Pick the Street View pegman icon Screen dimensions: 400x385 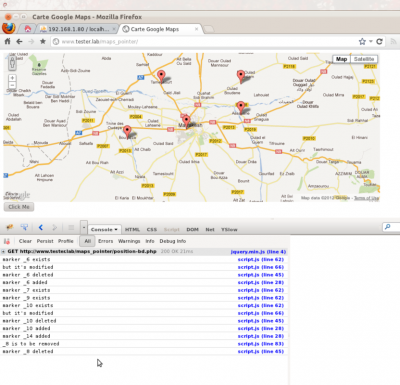[12, 63]
